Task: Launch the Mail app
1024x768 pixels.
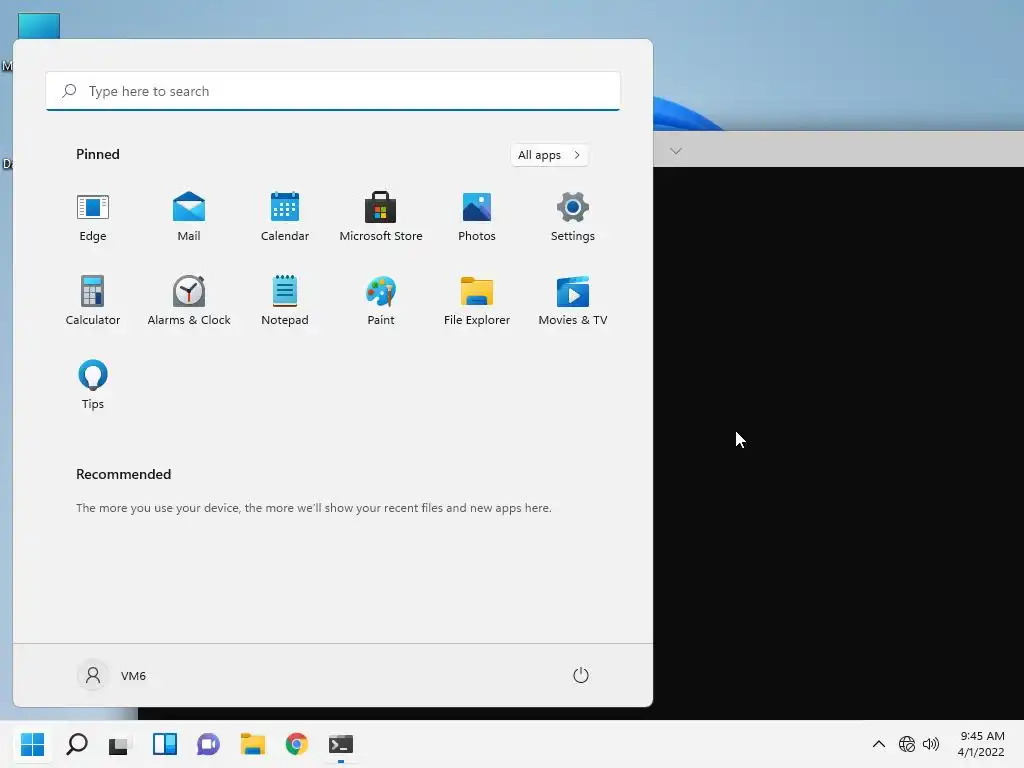Action: pyautogui.click(x=189, y=217)
